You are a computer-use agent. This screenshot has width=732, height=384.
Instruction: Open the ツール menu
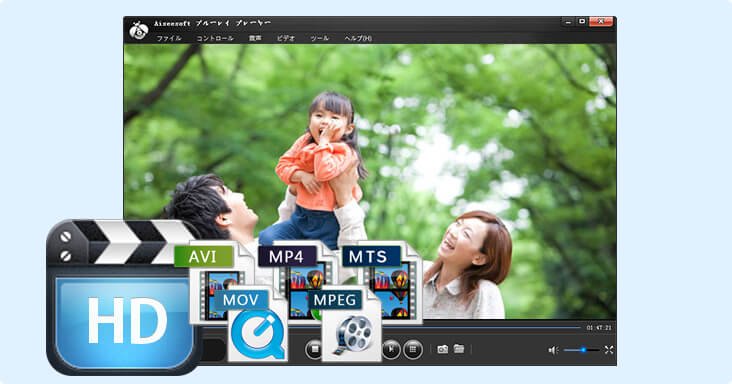[320, 38]
